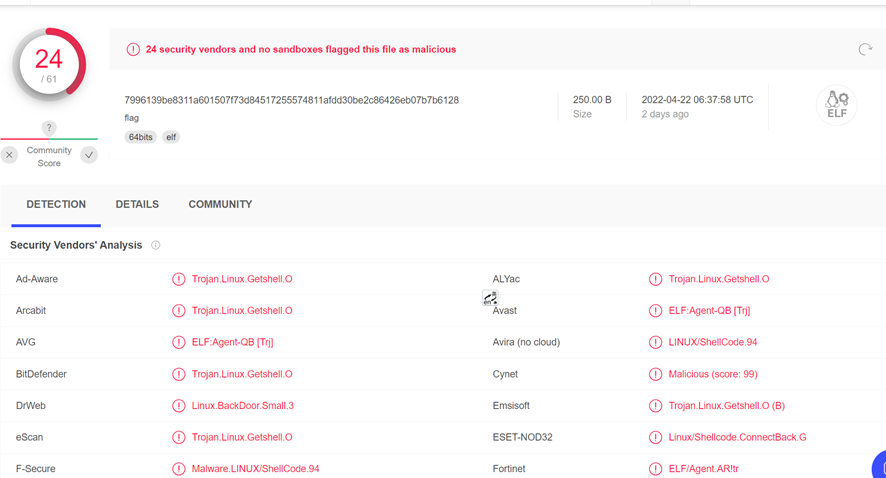Select the DETECTION tab
This screenshot has height=478, width=886.
click(56, 204)
